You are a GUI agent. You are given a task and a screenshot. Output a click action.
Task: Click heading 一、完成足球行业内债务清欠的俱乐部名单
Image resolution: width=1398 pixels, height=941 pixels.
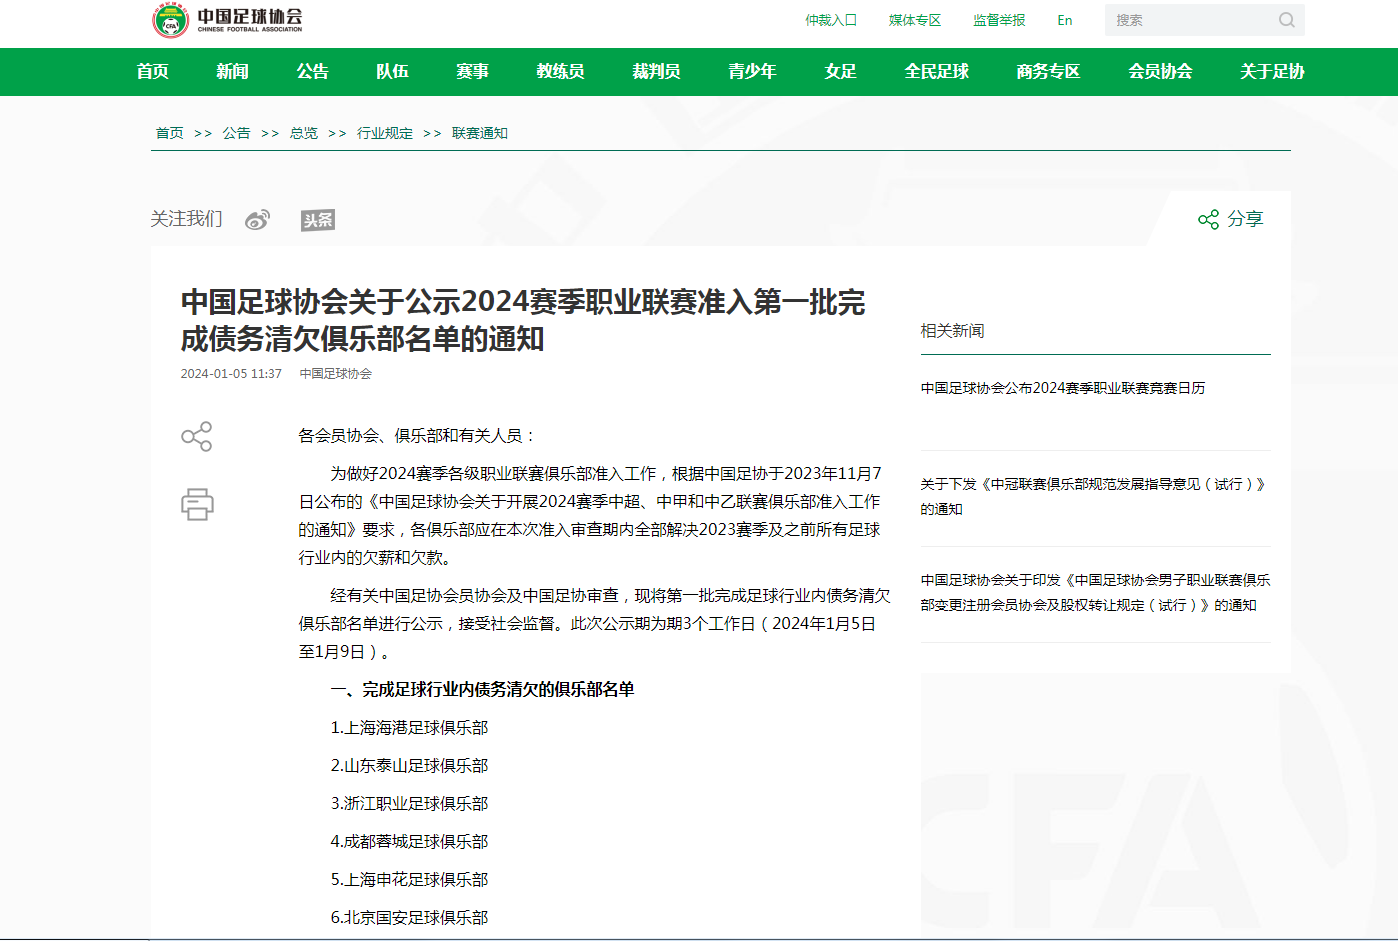click(482, 690)
